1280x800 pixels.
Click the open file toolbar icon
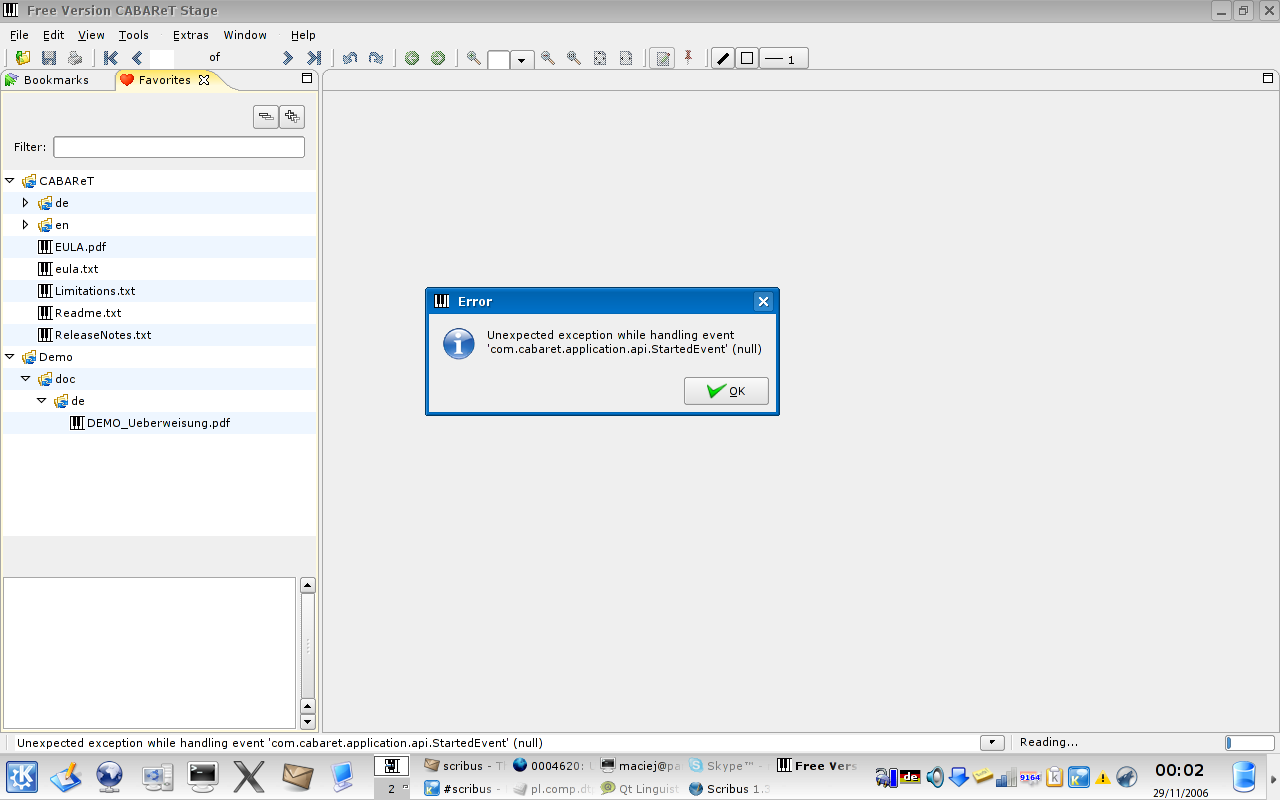point(22,58)
